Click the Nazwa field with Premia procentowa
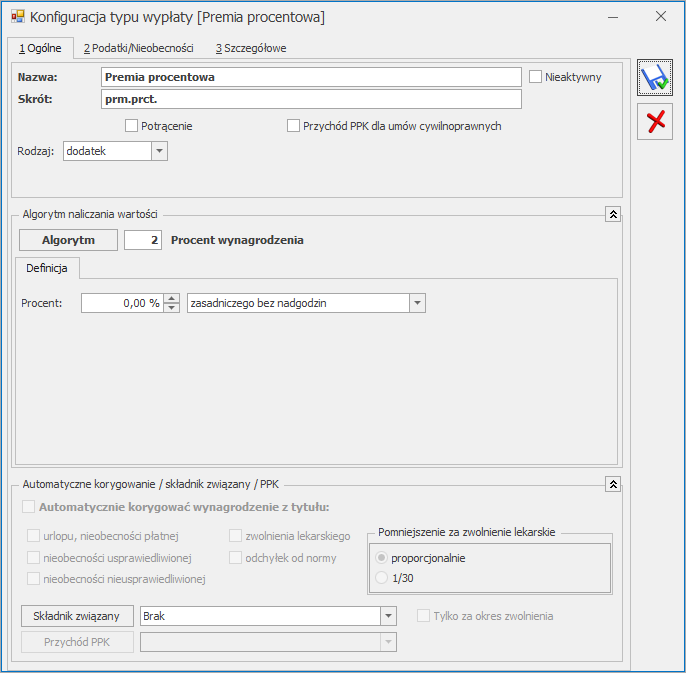 click(311, 77)
